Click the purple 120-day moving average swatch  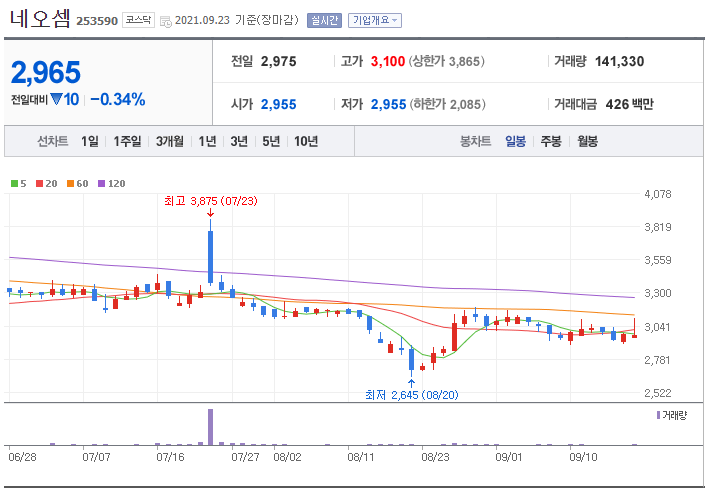[x=102, y=184]
